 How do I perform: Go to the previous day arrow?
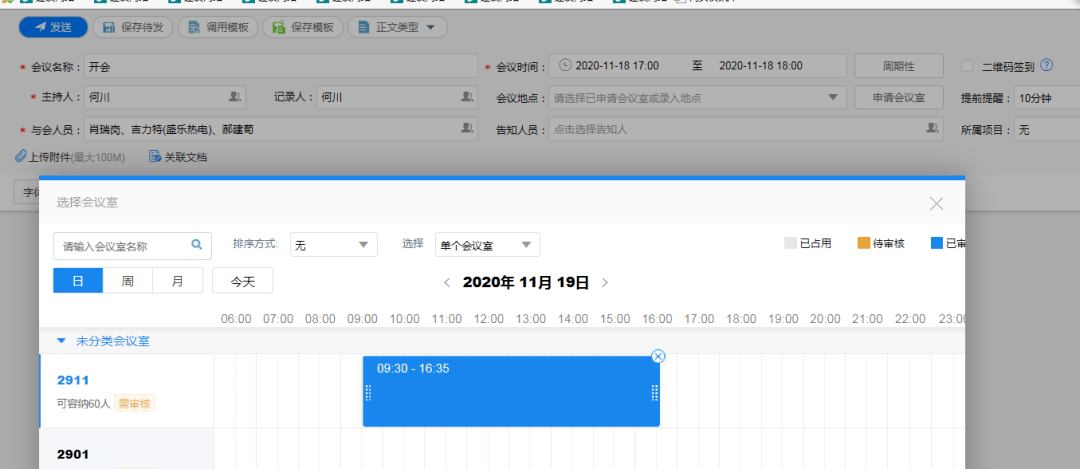tap(447, 283)
